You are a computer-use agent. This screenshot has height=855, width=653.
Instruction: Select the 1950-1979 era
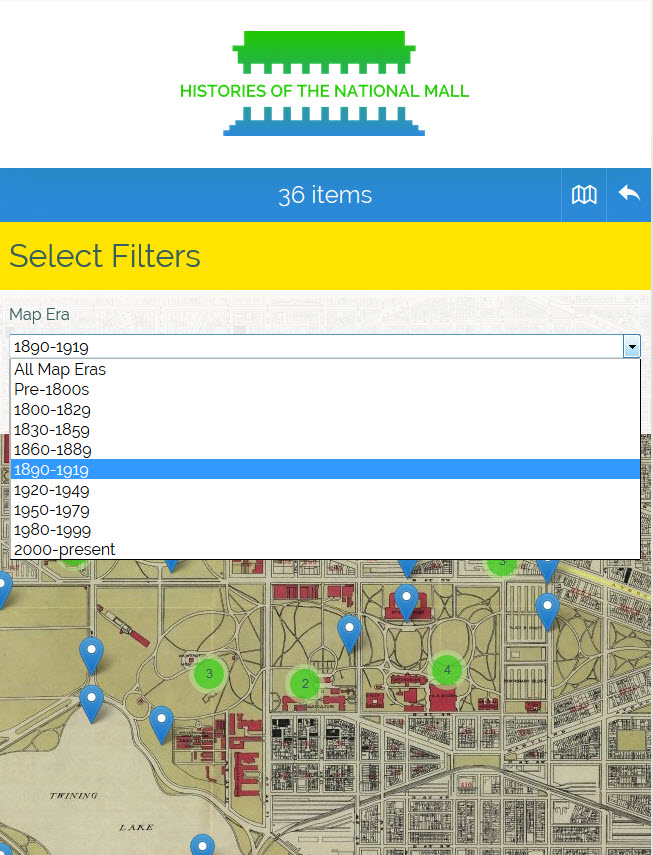tap(325, 510)
